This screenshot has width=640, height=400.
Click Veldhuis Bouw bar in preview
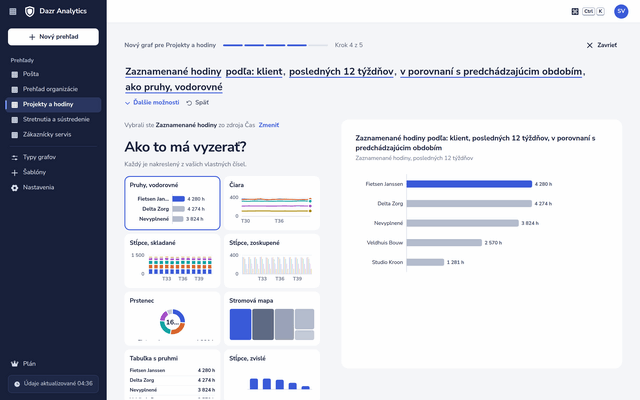coord(444,243)
